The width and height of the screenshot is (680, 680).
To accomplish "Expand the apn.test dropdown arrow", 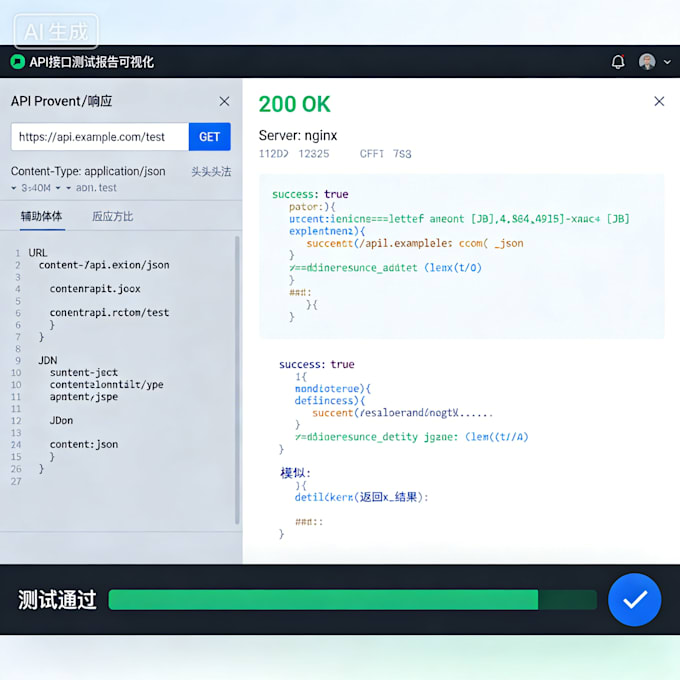I will 68,188.
